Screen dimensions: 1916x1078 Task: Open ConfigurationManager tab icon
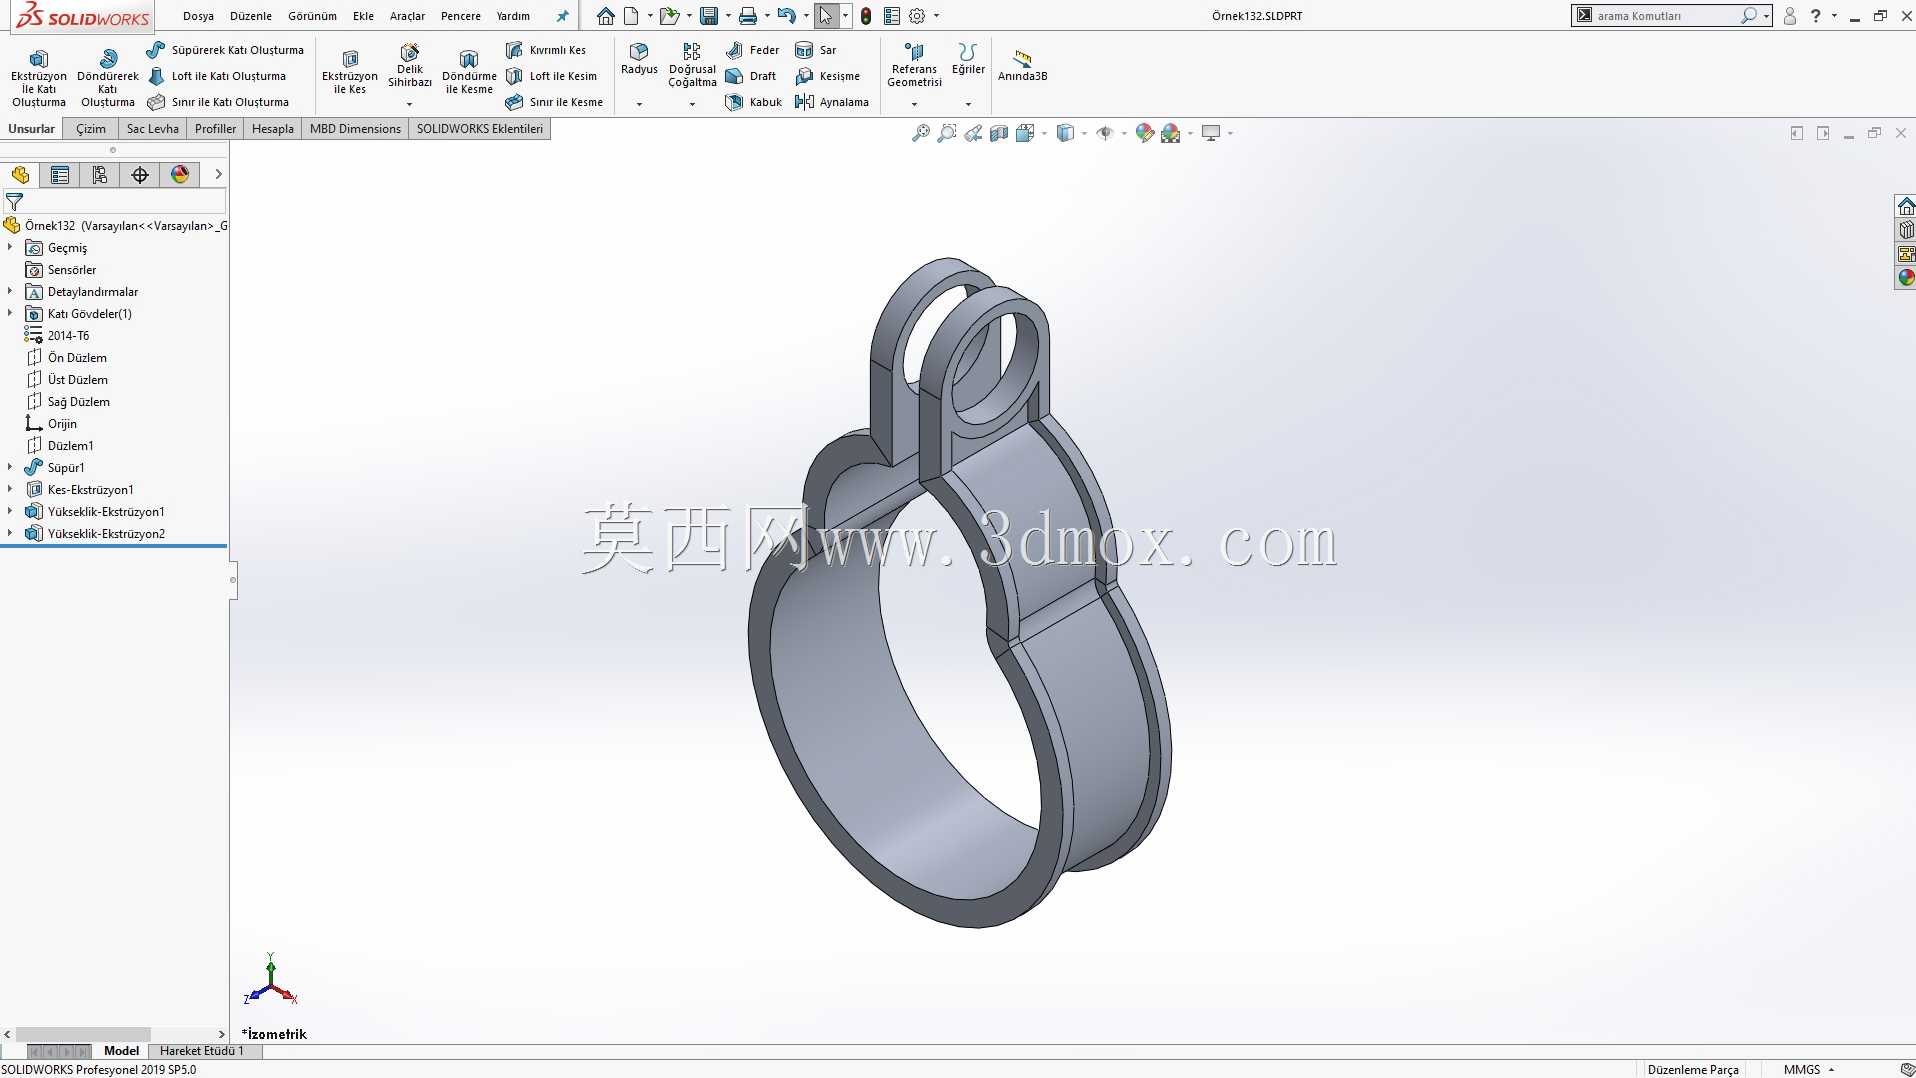(100, 175)
